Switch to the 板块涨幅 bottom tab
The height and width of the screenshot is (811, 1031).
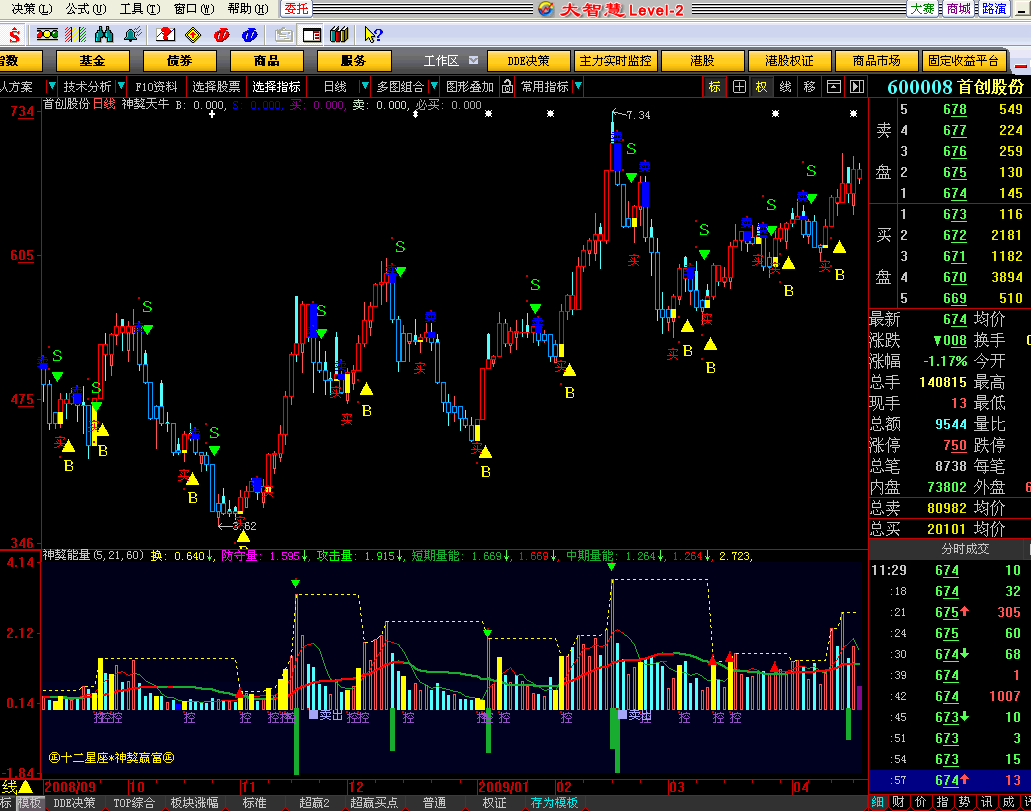coord(195,803)
